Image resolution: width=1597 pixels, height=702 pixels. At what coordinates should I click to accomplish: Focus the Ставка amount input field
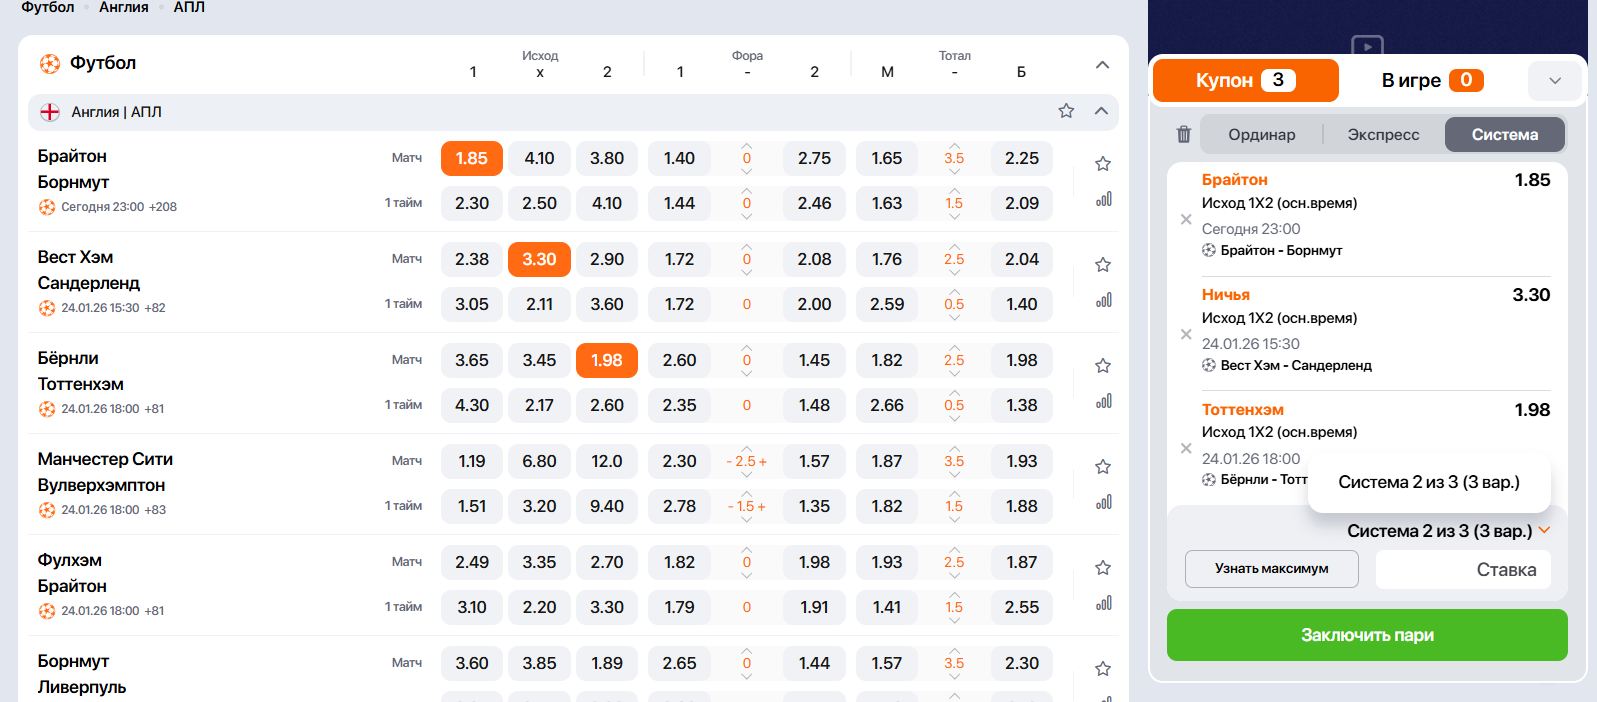[x=1463, y=570]
